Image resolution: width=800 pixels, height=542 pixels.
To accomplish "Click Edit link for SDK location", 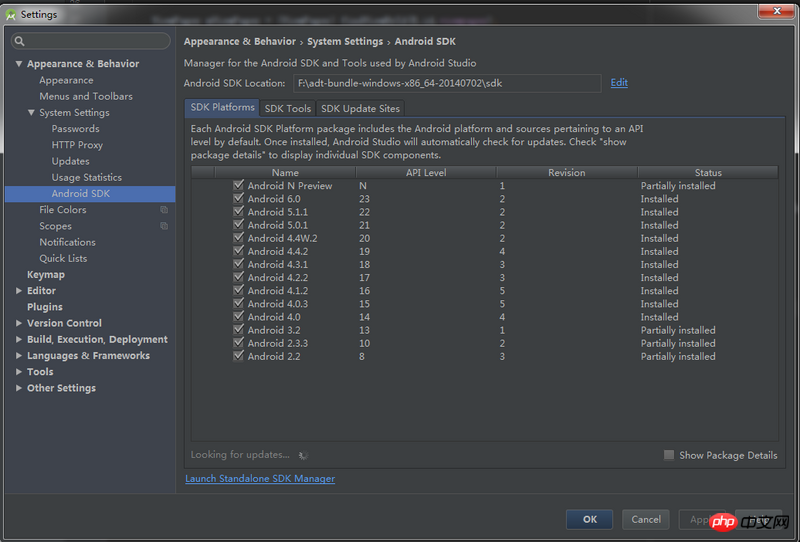I will click(619, 83).
